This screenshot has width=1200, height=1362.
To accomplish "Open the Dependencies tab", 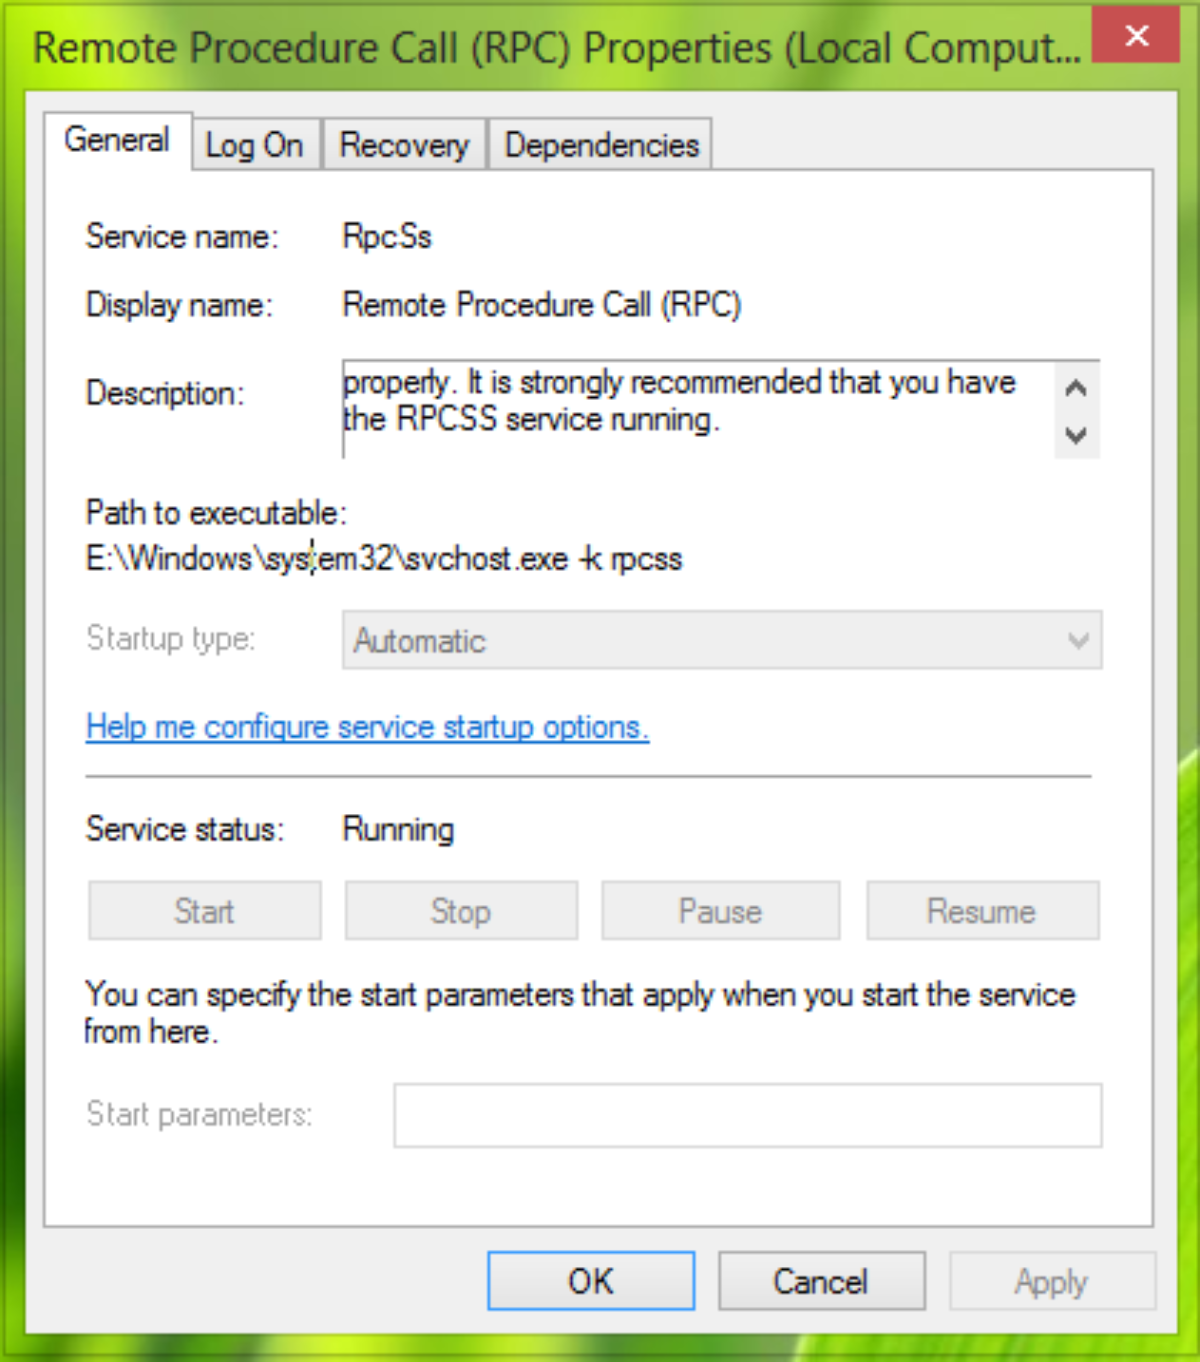I will coord(601,145).
